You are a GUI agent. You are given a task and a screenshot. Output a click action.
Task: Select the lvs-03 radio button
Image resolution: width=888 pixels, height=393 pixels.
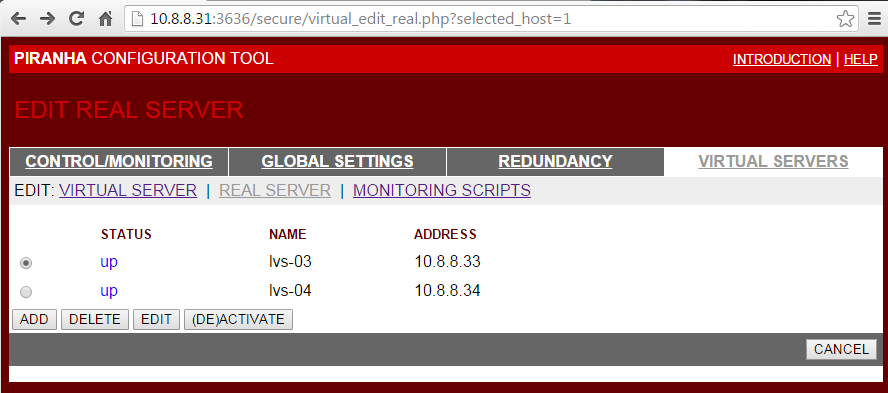[x=26, y=263]
